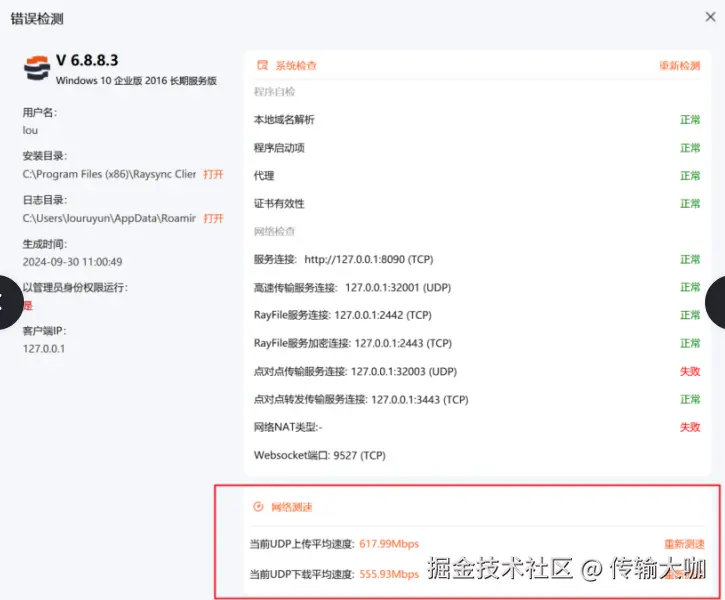This screenshot has width=725, height=600.
Task: Select version text V 6.8.8.3
Action: tap(87, 60)
